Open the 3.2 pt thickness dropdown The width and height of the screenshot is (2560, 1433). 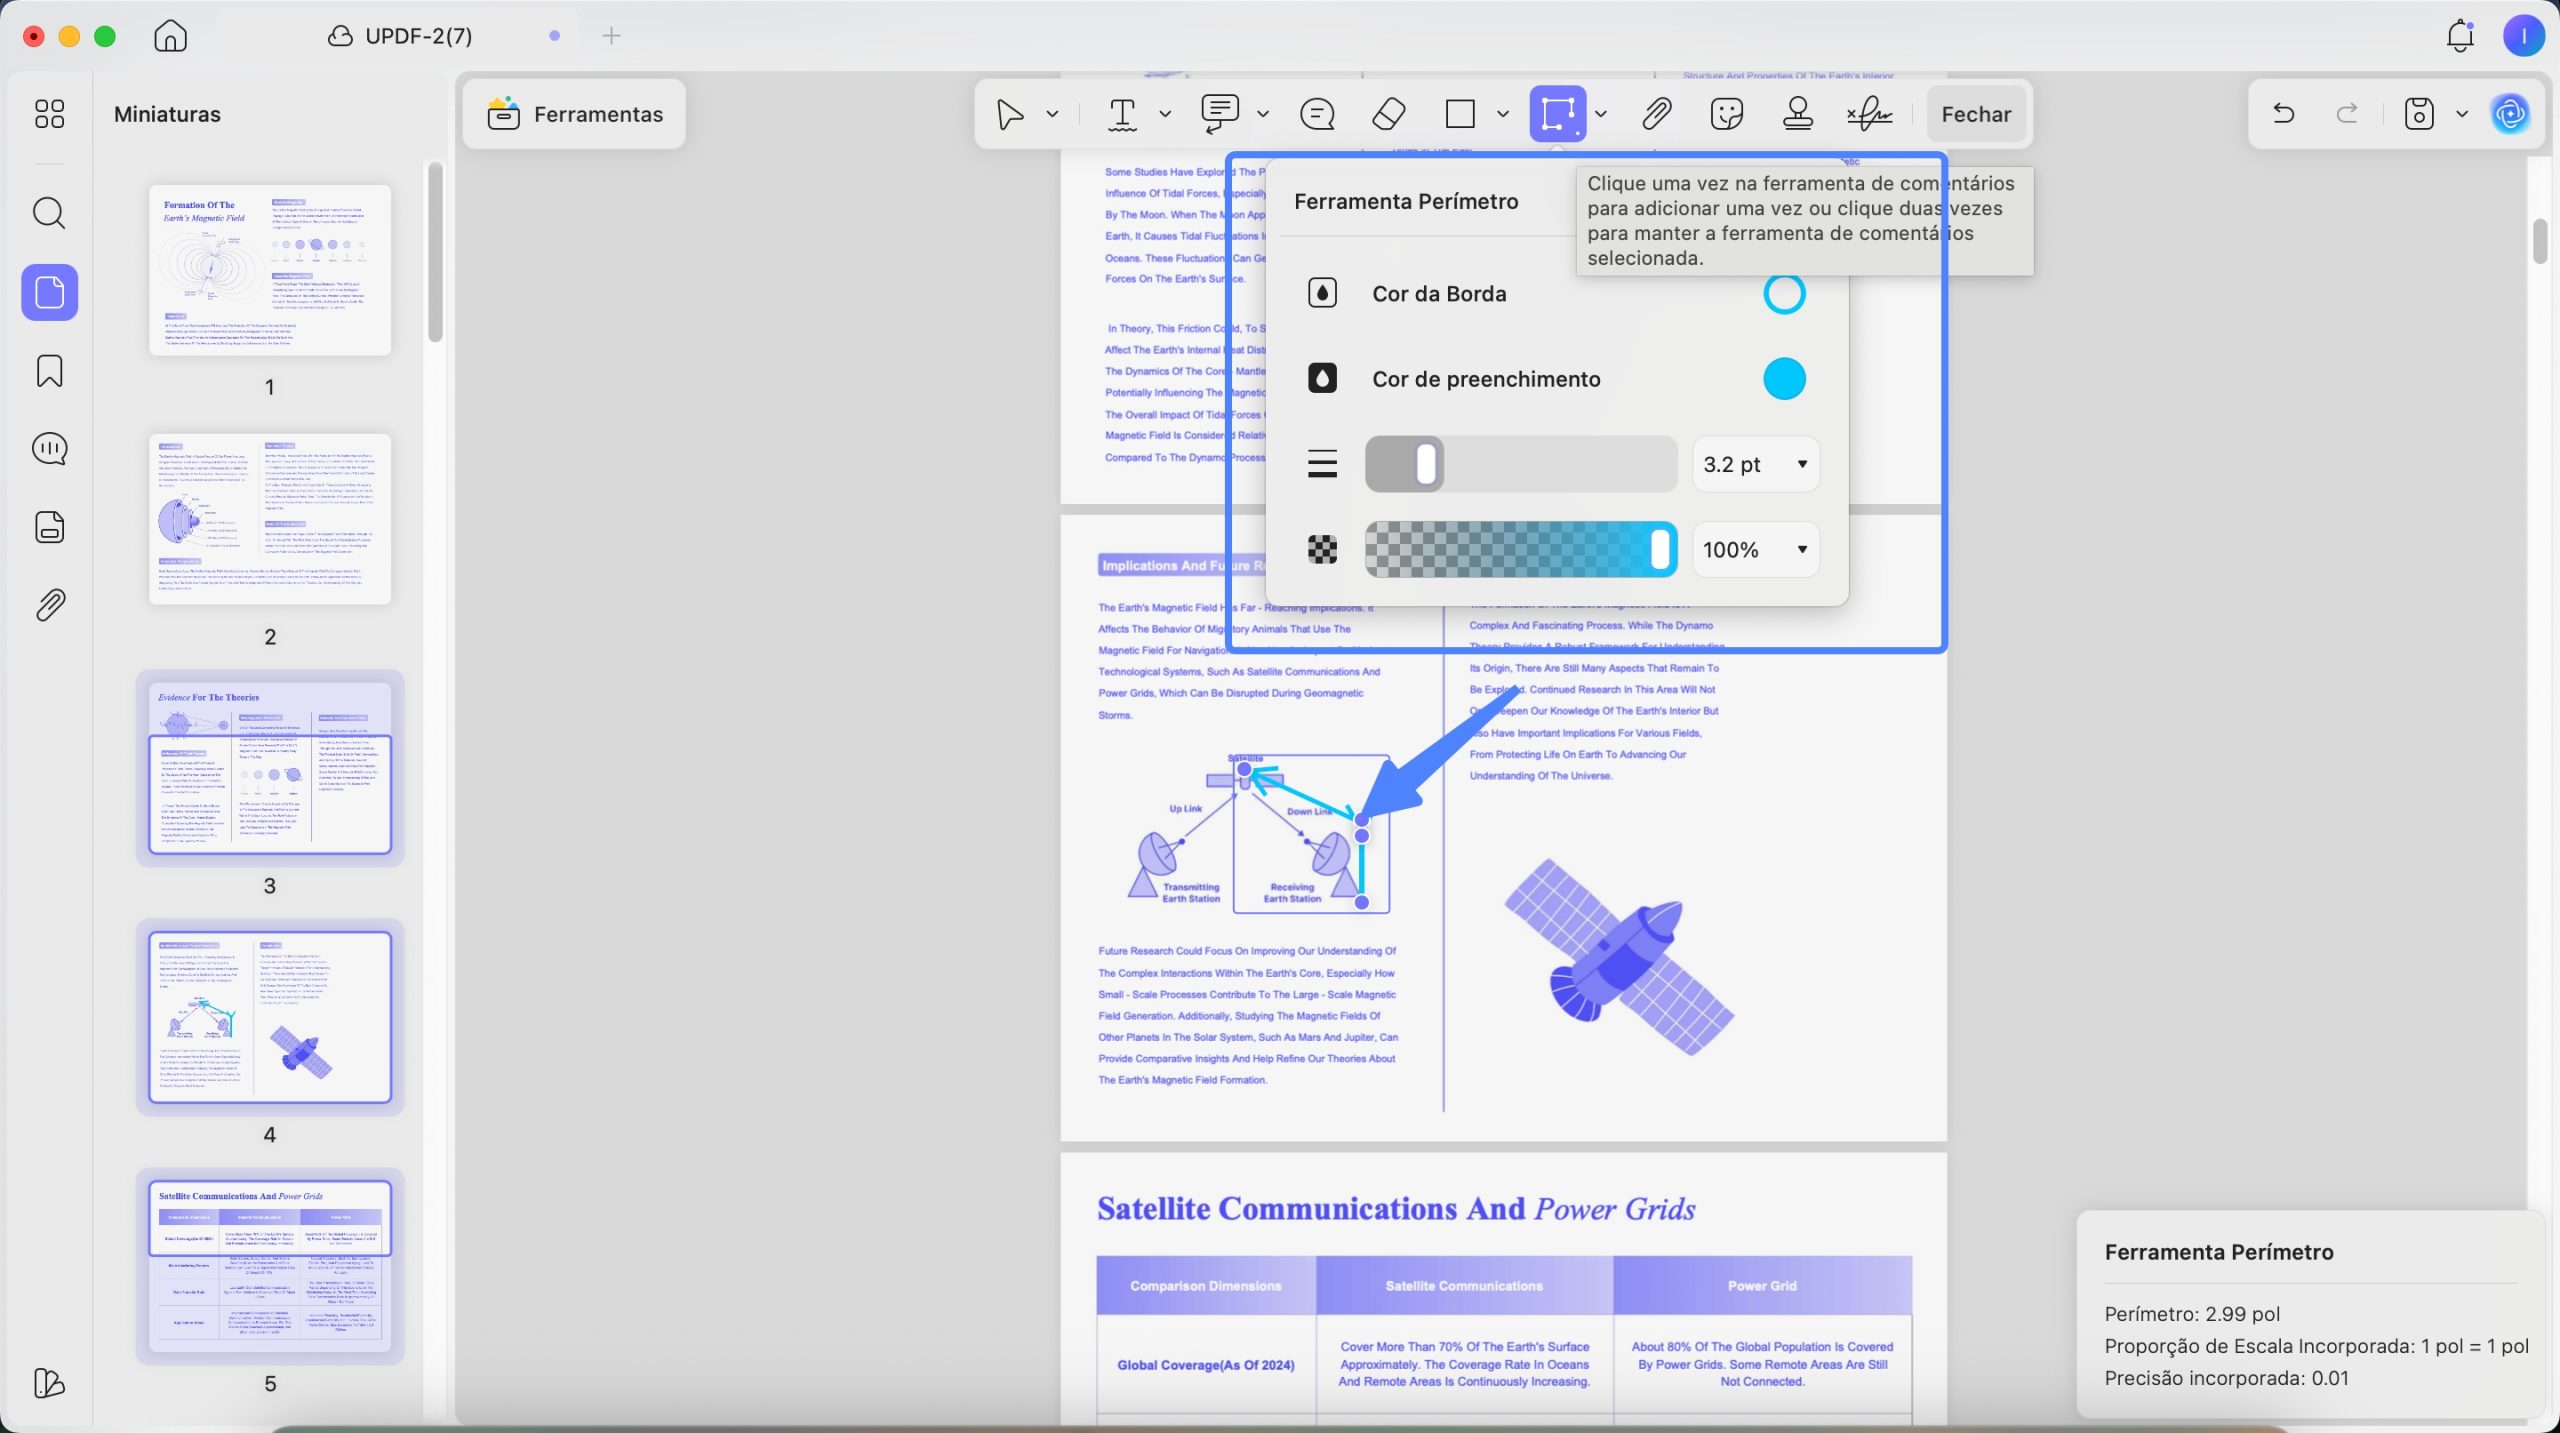click(1755, 464)
